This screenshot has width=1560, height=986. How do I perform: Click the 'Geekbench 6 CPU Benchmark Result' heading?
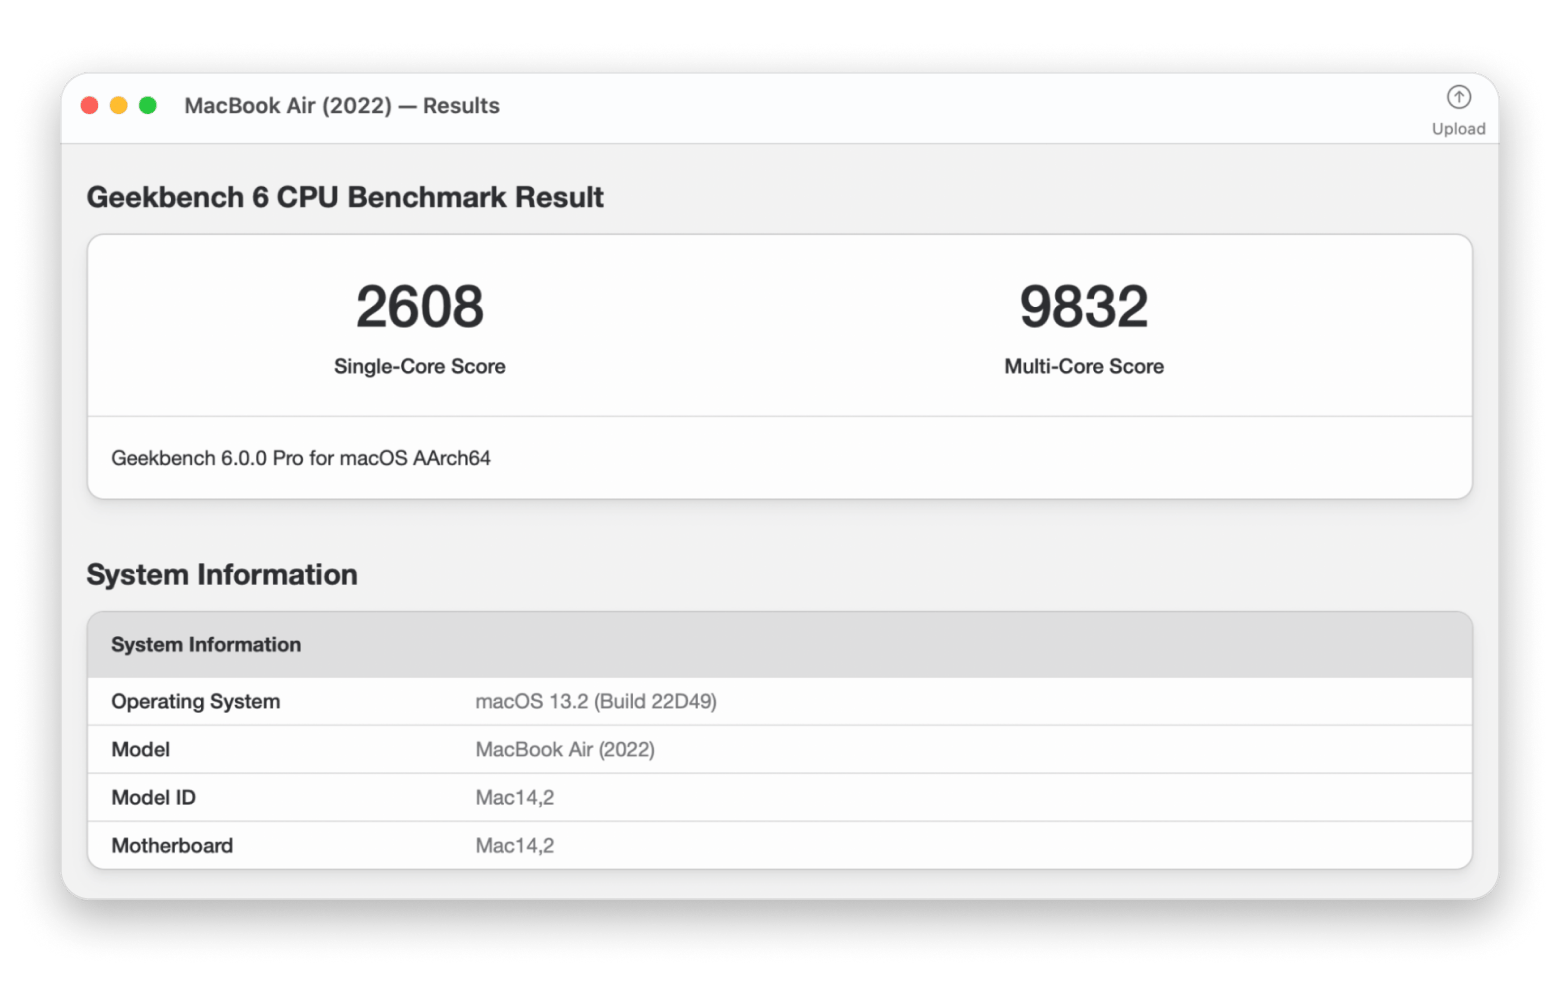tap(345, 197)
